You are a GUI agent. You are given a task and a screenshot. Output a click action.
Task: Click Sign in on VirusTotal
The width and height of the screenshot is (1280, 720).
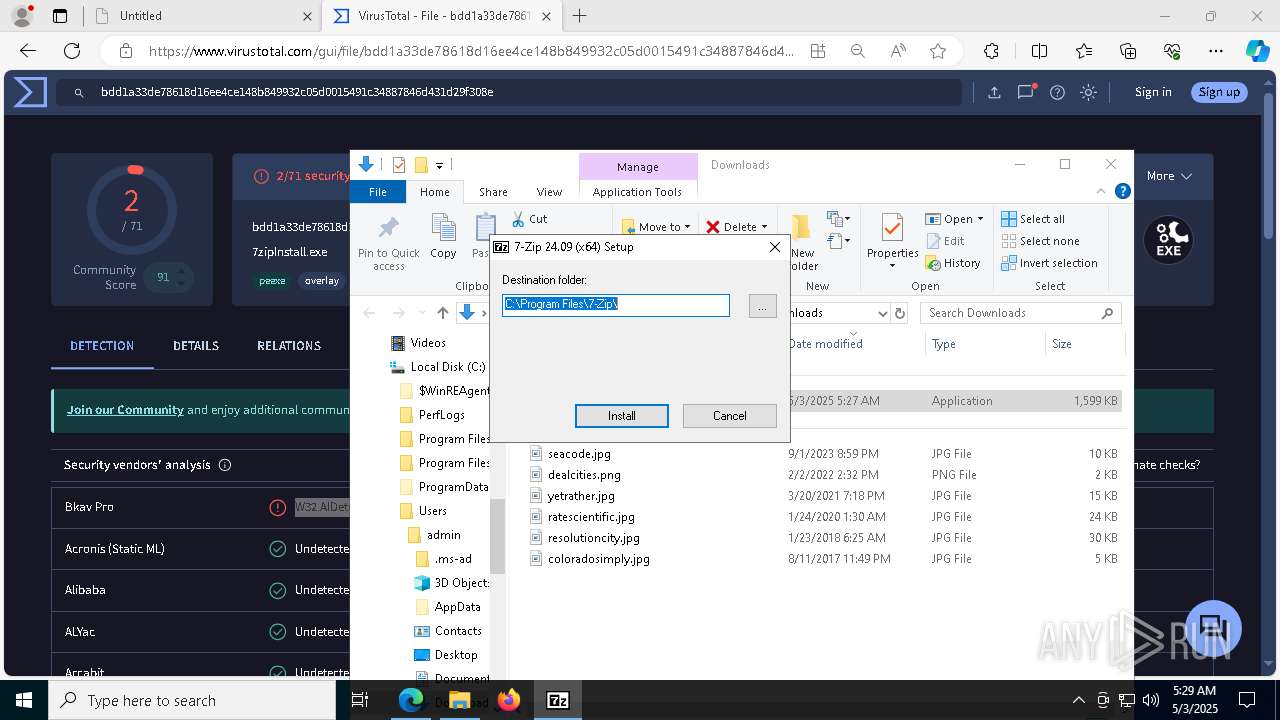click(x=1153, y=92)
